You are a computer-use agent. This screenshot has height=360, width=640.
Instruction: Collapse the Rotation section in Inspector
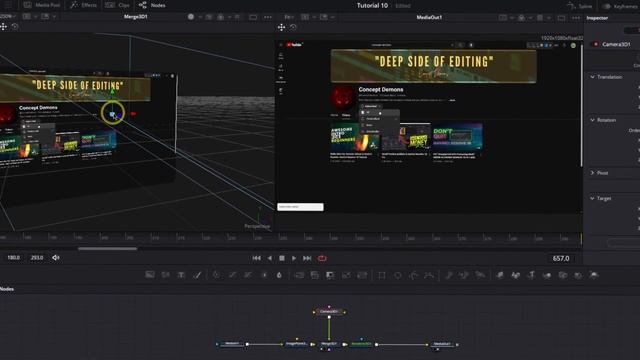[593, 120]
